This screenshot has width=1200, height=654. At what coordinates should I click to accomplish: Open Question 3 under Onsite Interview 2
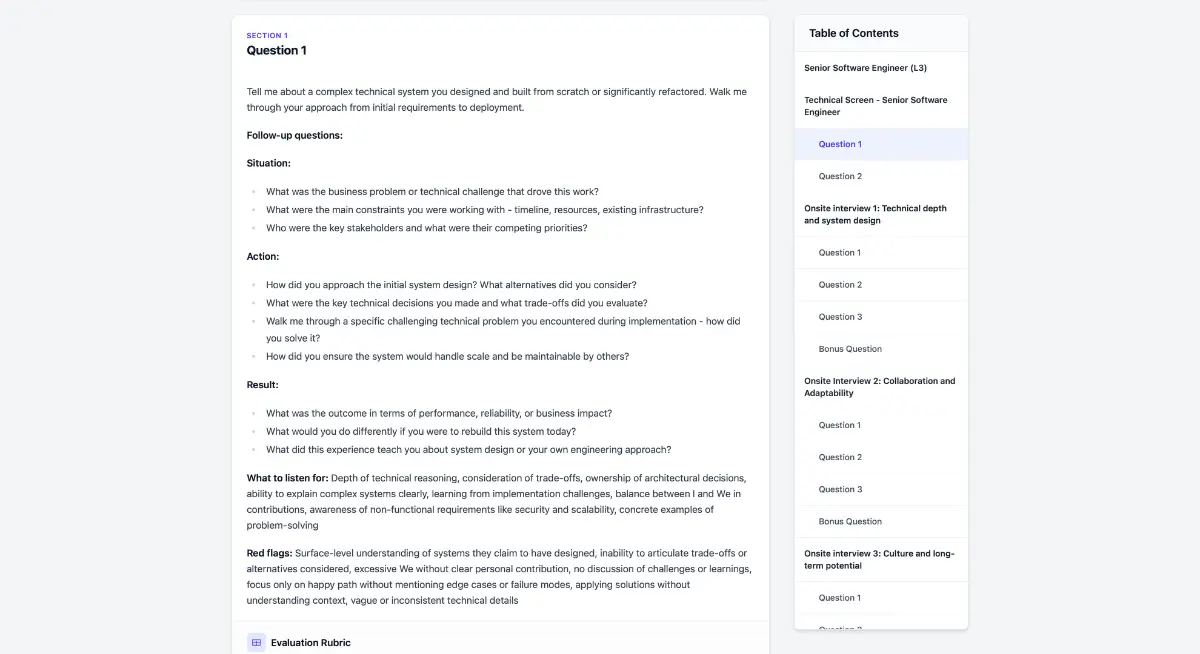coord(881,489)
